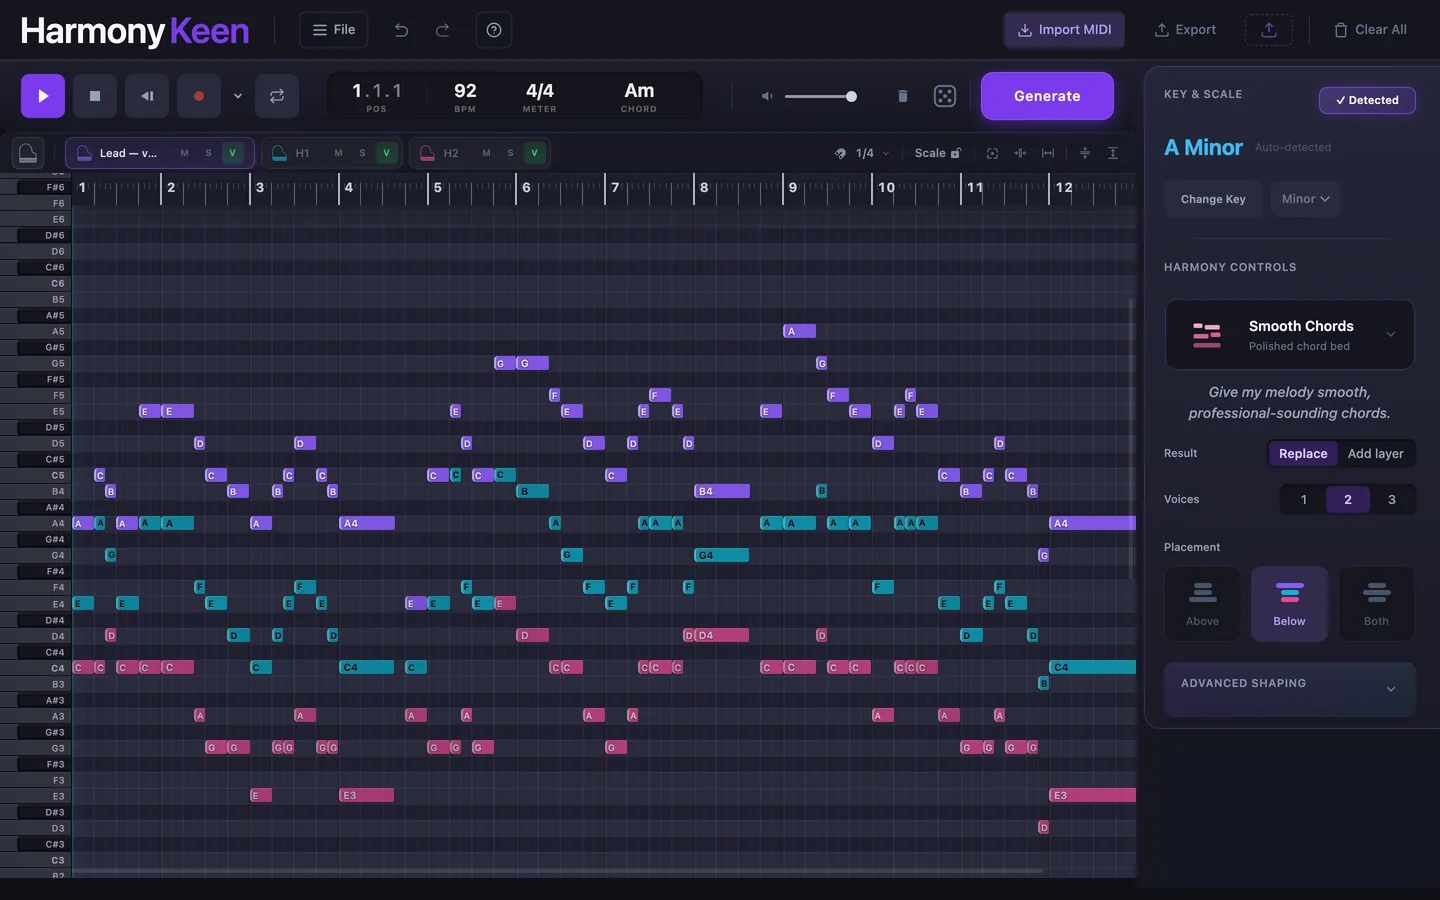Click the upload share icon in header
1440x900 pixels.
coord(1269,30)
